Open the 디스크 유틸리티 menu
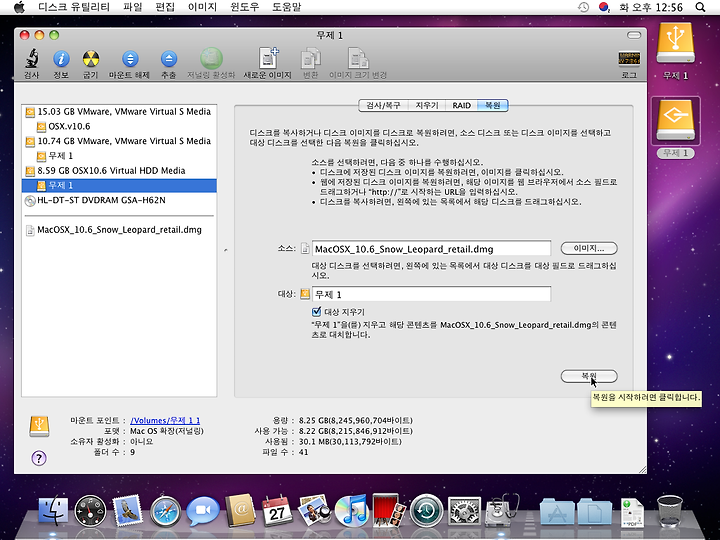 pyautogui.click(x=74, y=7)
